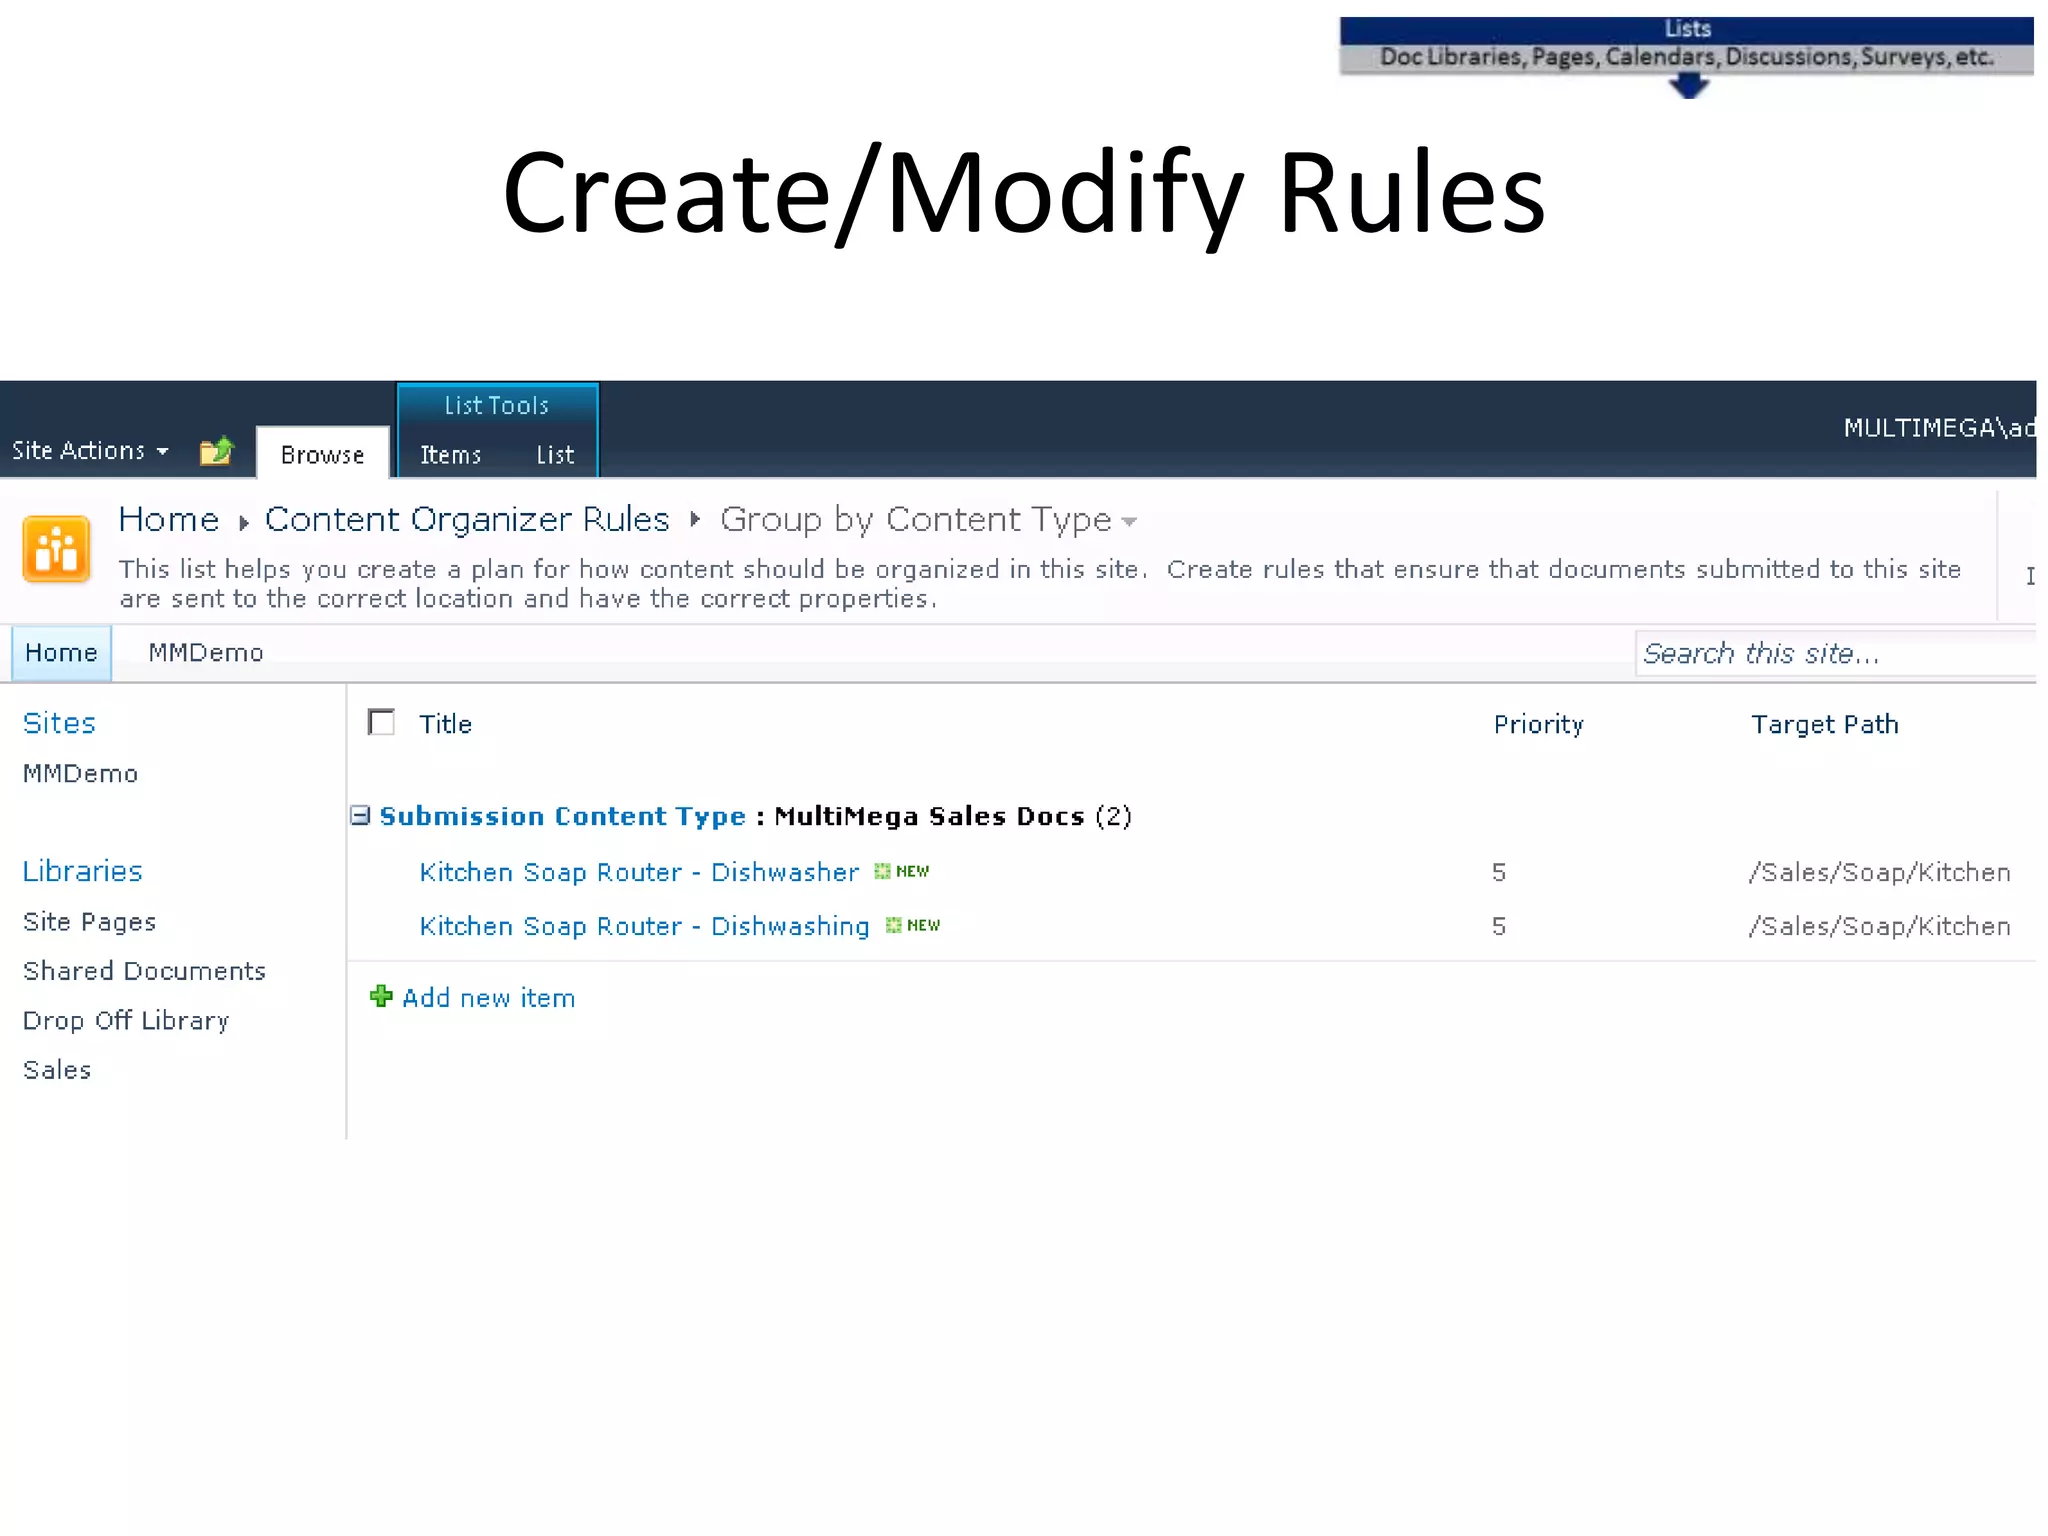This screenshot has width=2048, height=1536.
Task: Open the Items ribbon tab
Action: (451, 455)
